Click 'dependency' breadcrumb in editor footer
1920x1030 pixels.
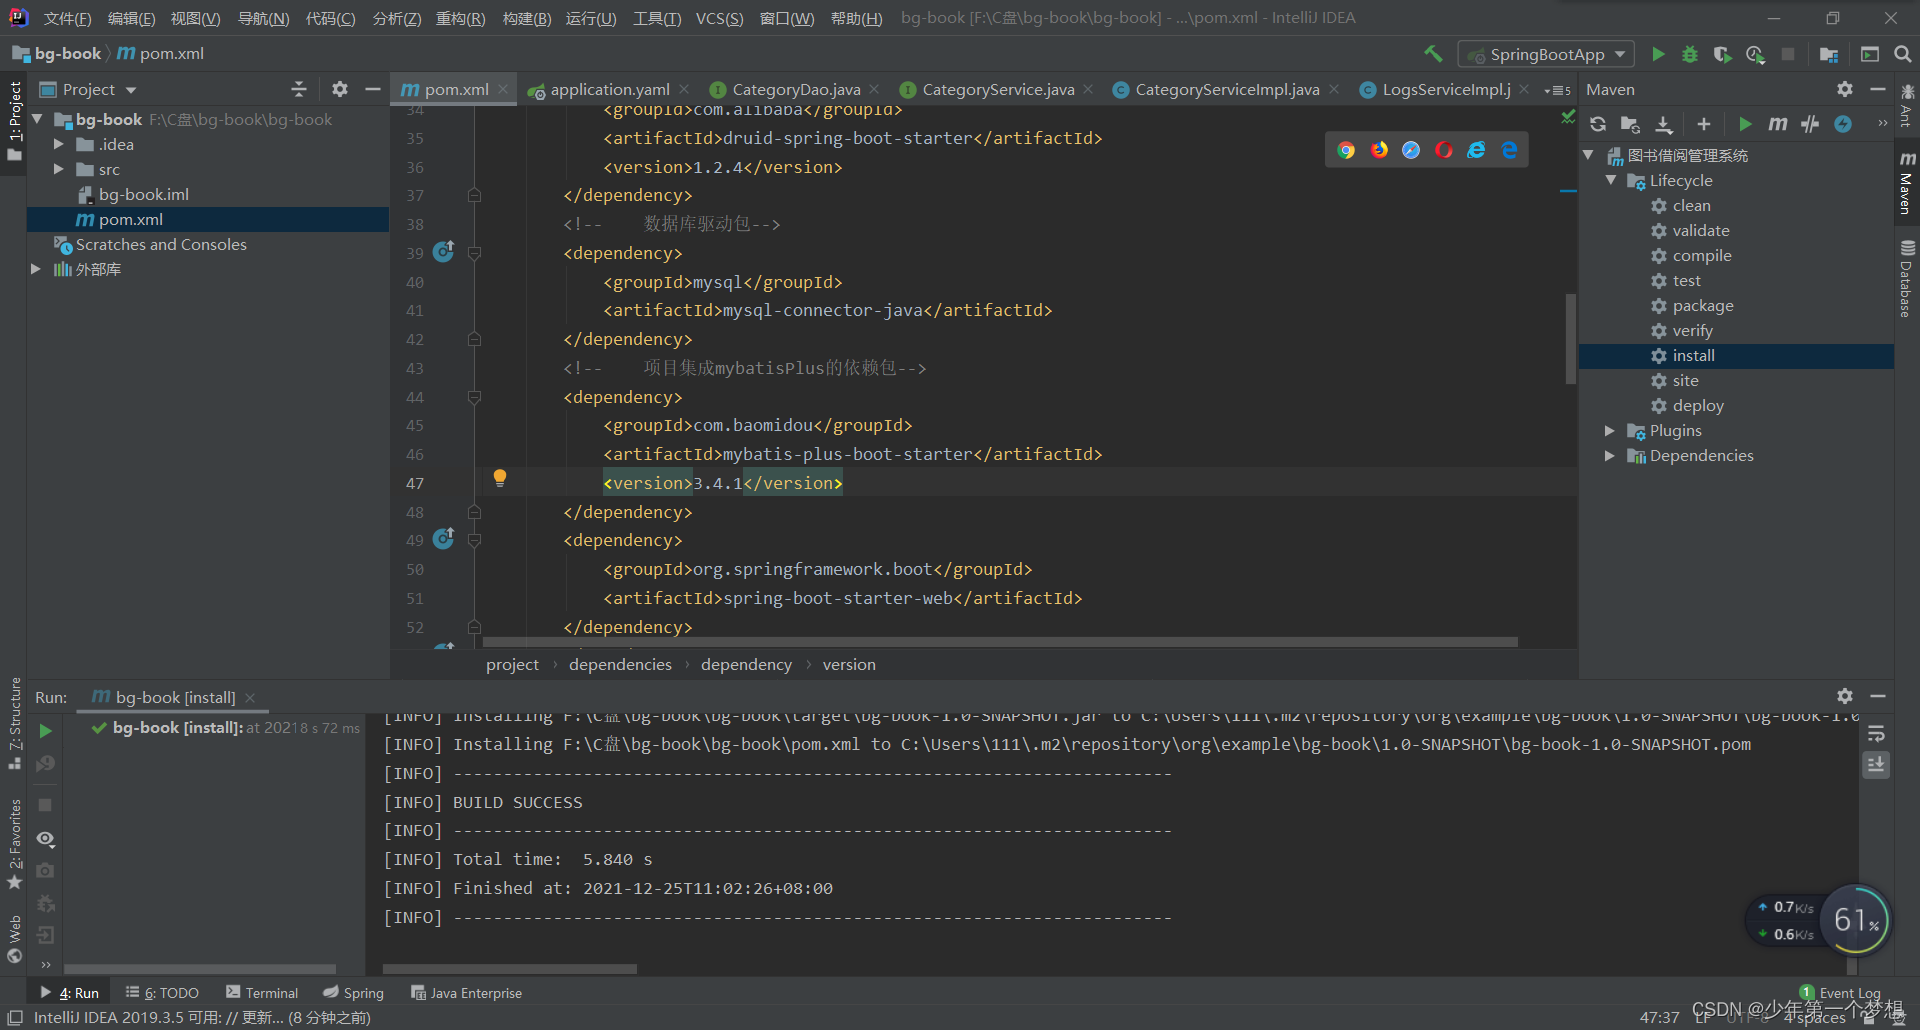click(x=746, y=664)
